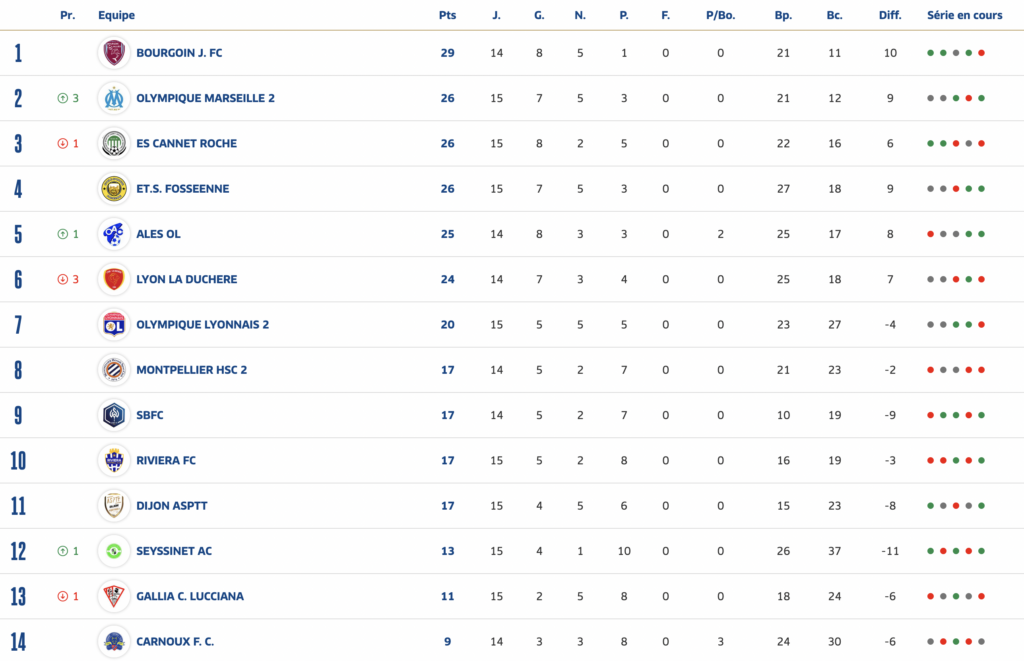
Task: Click the ES Cannet Roche club logo
Action: pyautogui.click(x=114, y=143)
